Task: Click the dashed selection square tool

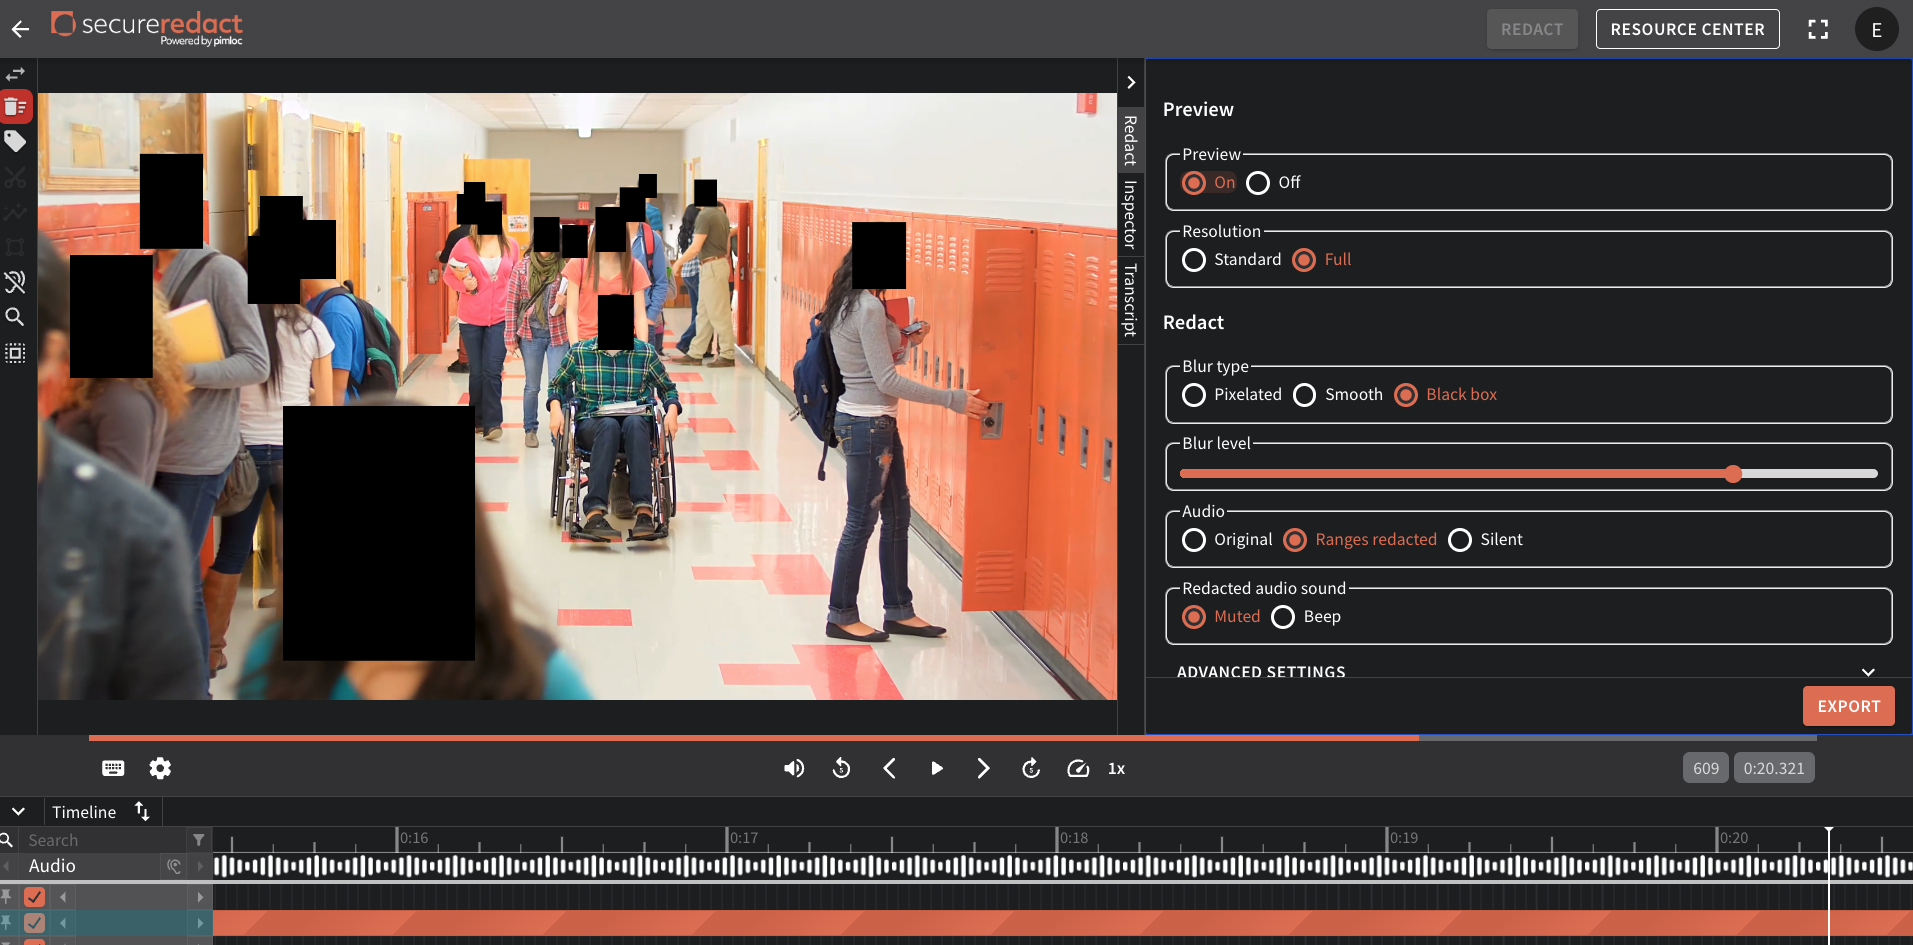Action: [x=15, y=353]
